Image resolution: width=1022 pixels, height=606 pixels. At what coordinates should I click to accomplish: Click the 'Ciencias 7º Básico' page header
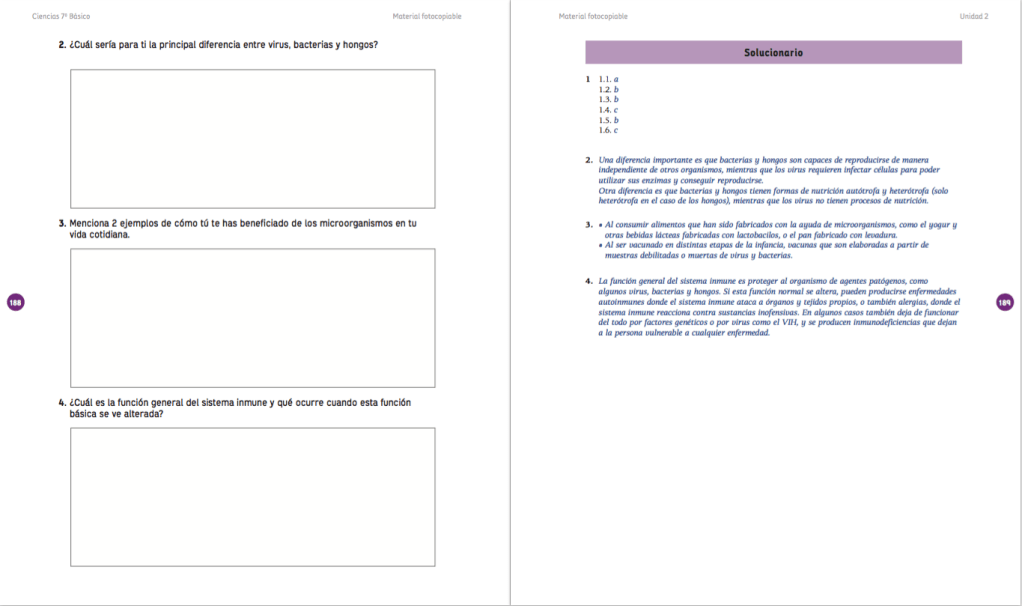(61, 16)
